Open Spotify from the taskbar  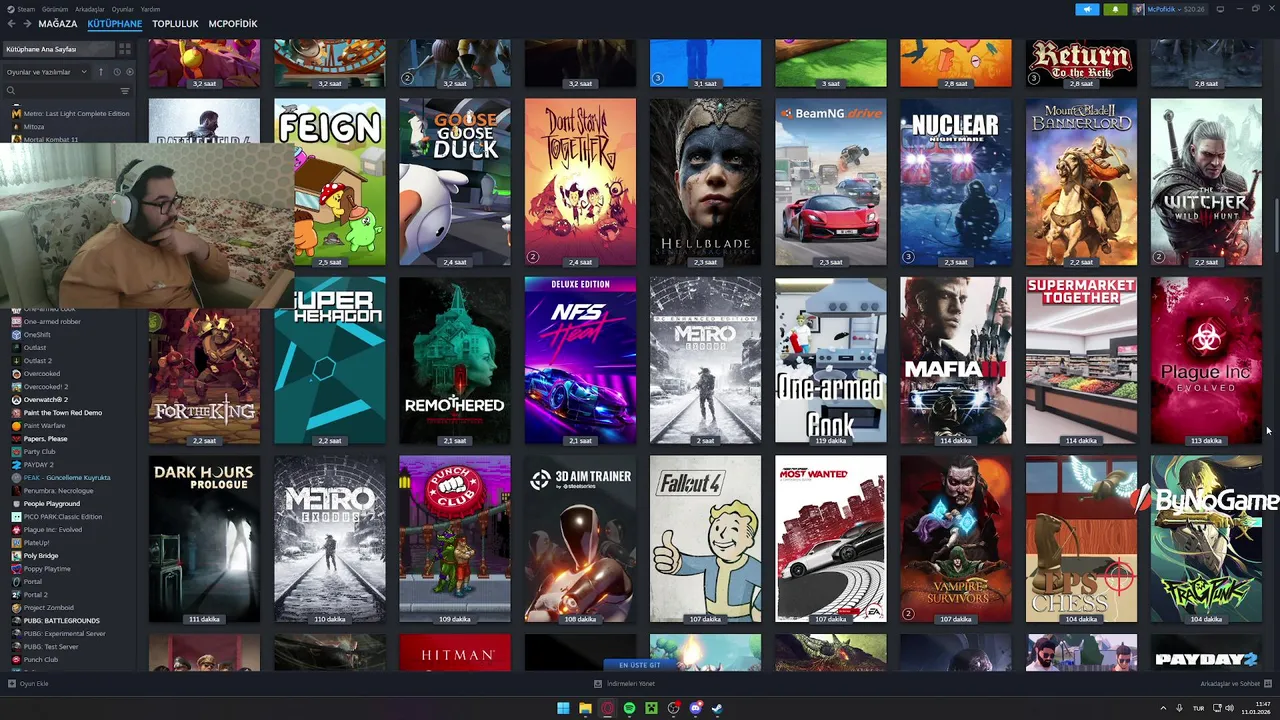[x=629, y=708]
